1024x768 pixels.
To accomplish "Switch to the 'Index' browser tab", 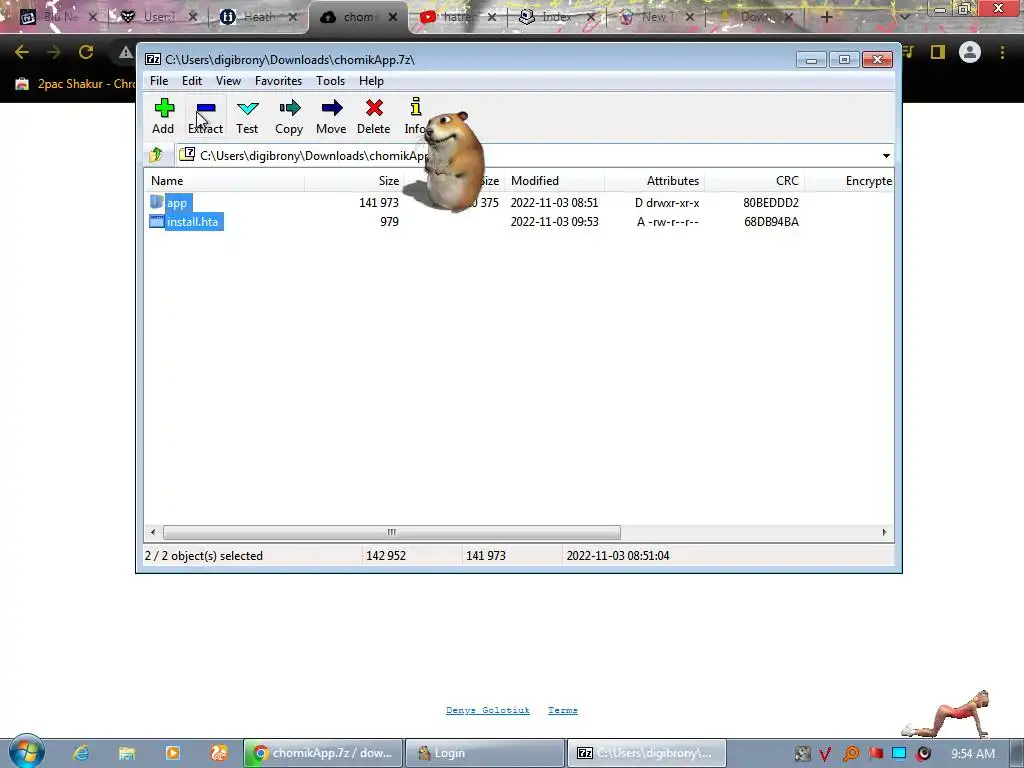I will pyautogui.click(x=556, y=17).
